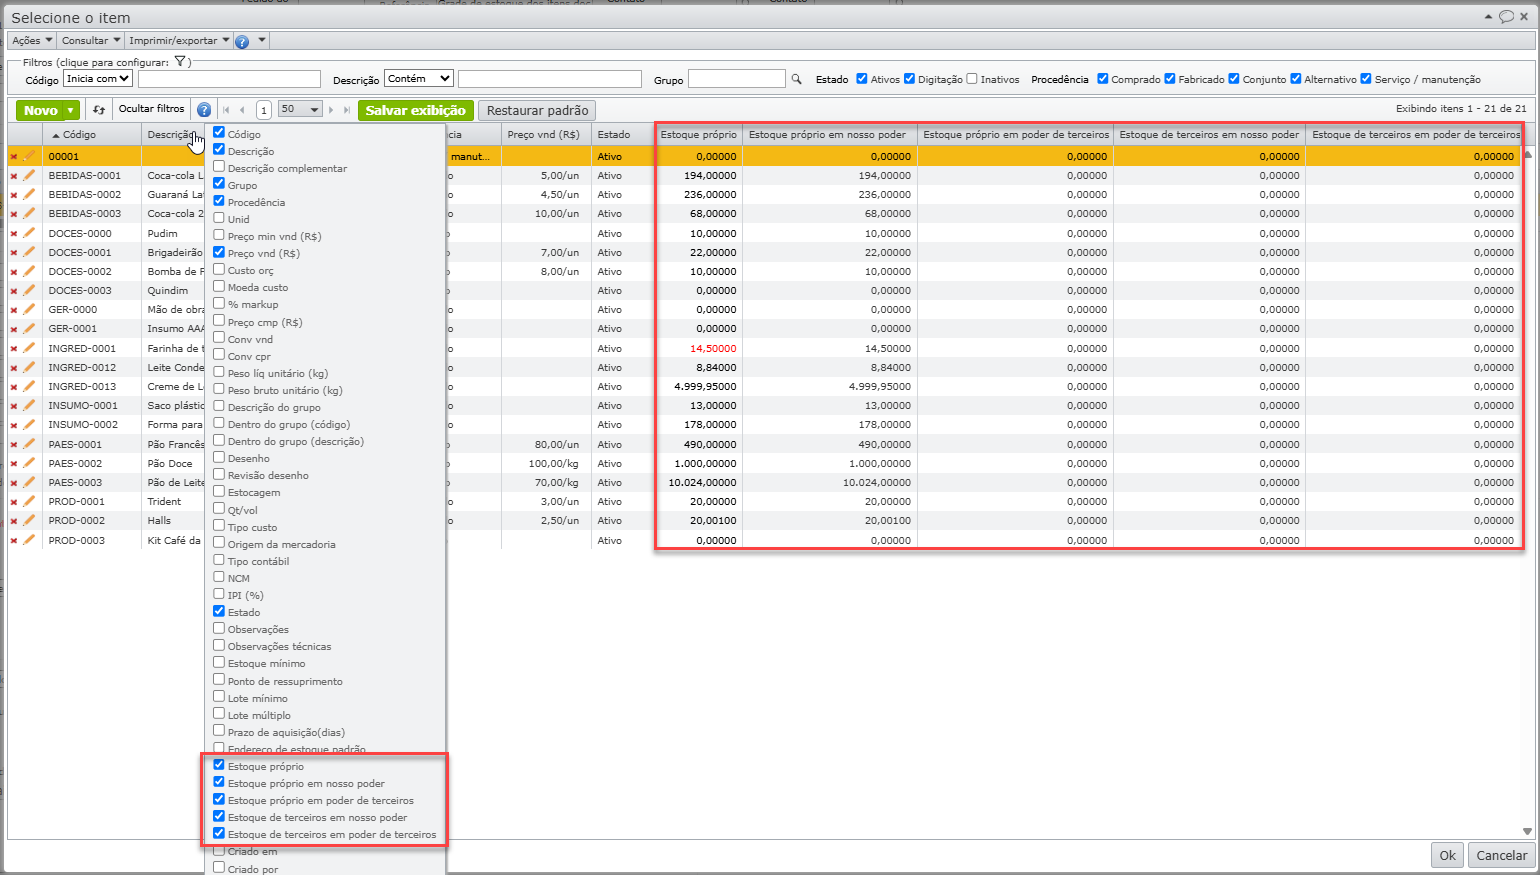Click the magnifier icon next to Grupo field

(797, 79)
